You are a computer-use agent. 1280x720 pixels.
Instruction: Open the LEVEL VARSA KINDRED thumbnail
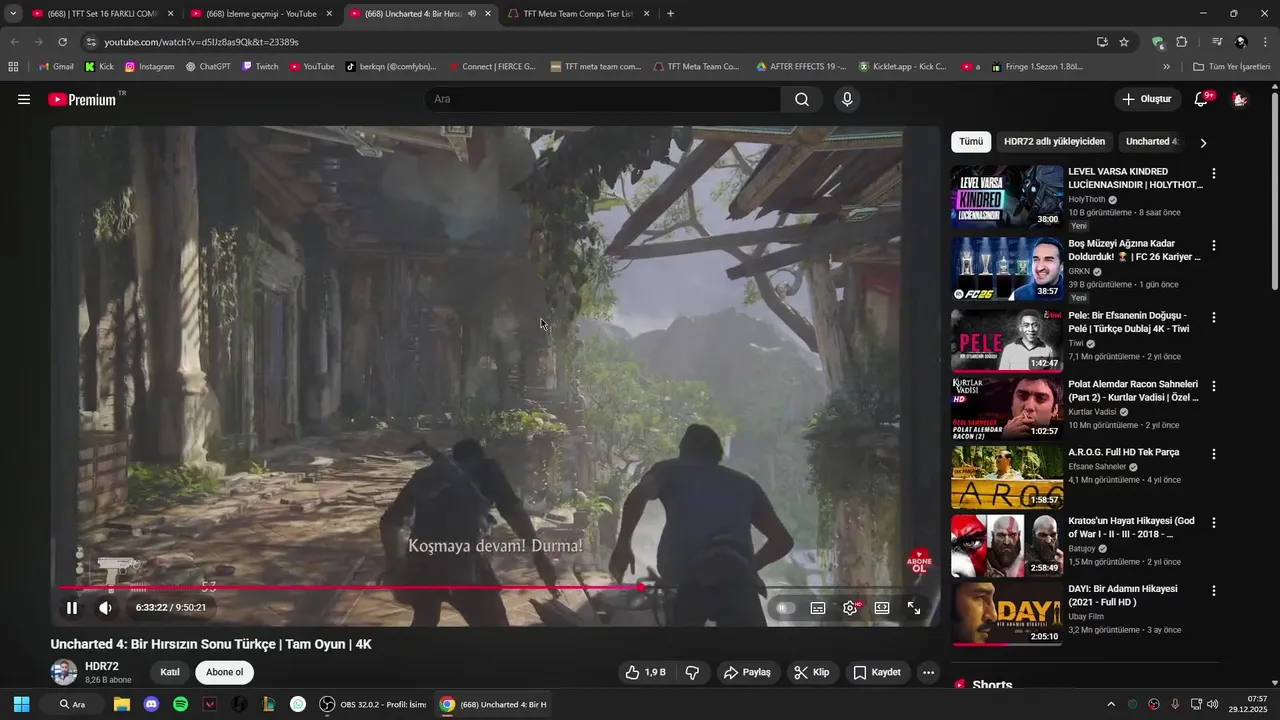1007,197
